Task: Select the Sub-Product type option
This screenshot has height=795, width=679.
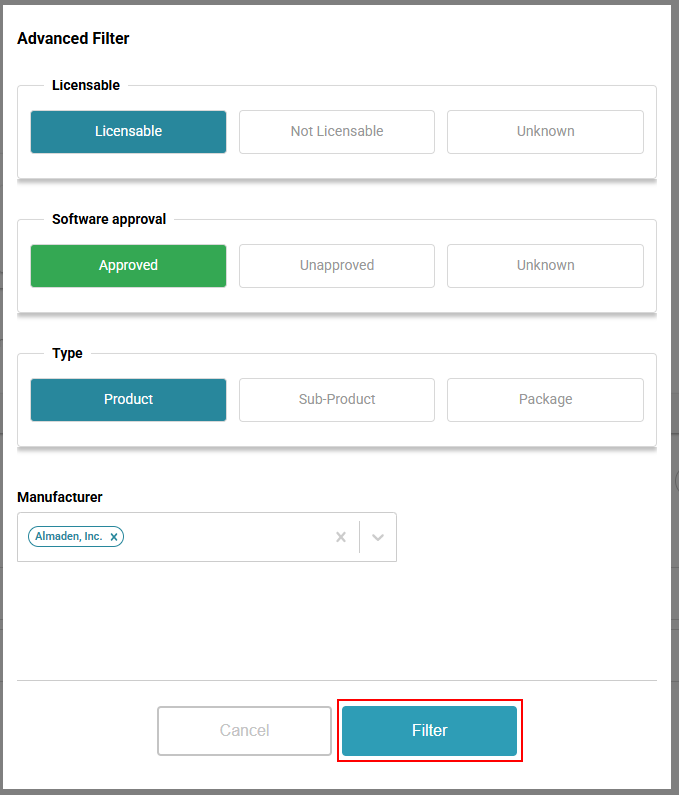Action: pos(337,399)
